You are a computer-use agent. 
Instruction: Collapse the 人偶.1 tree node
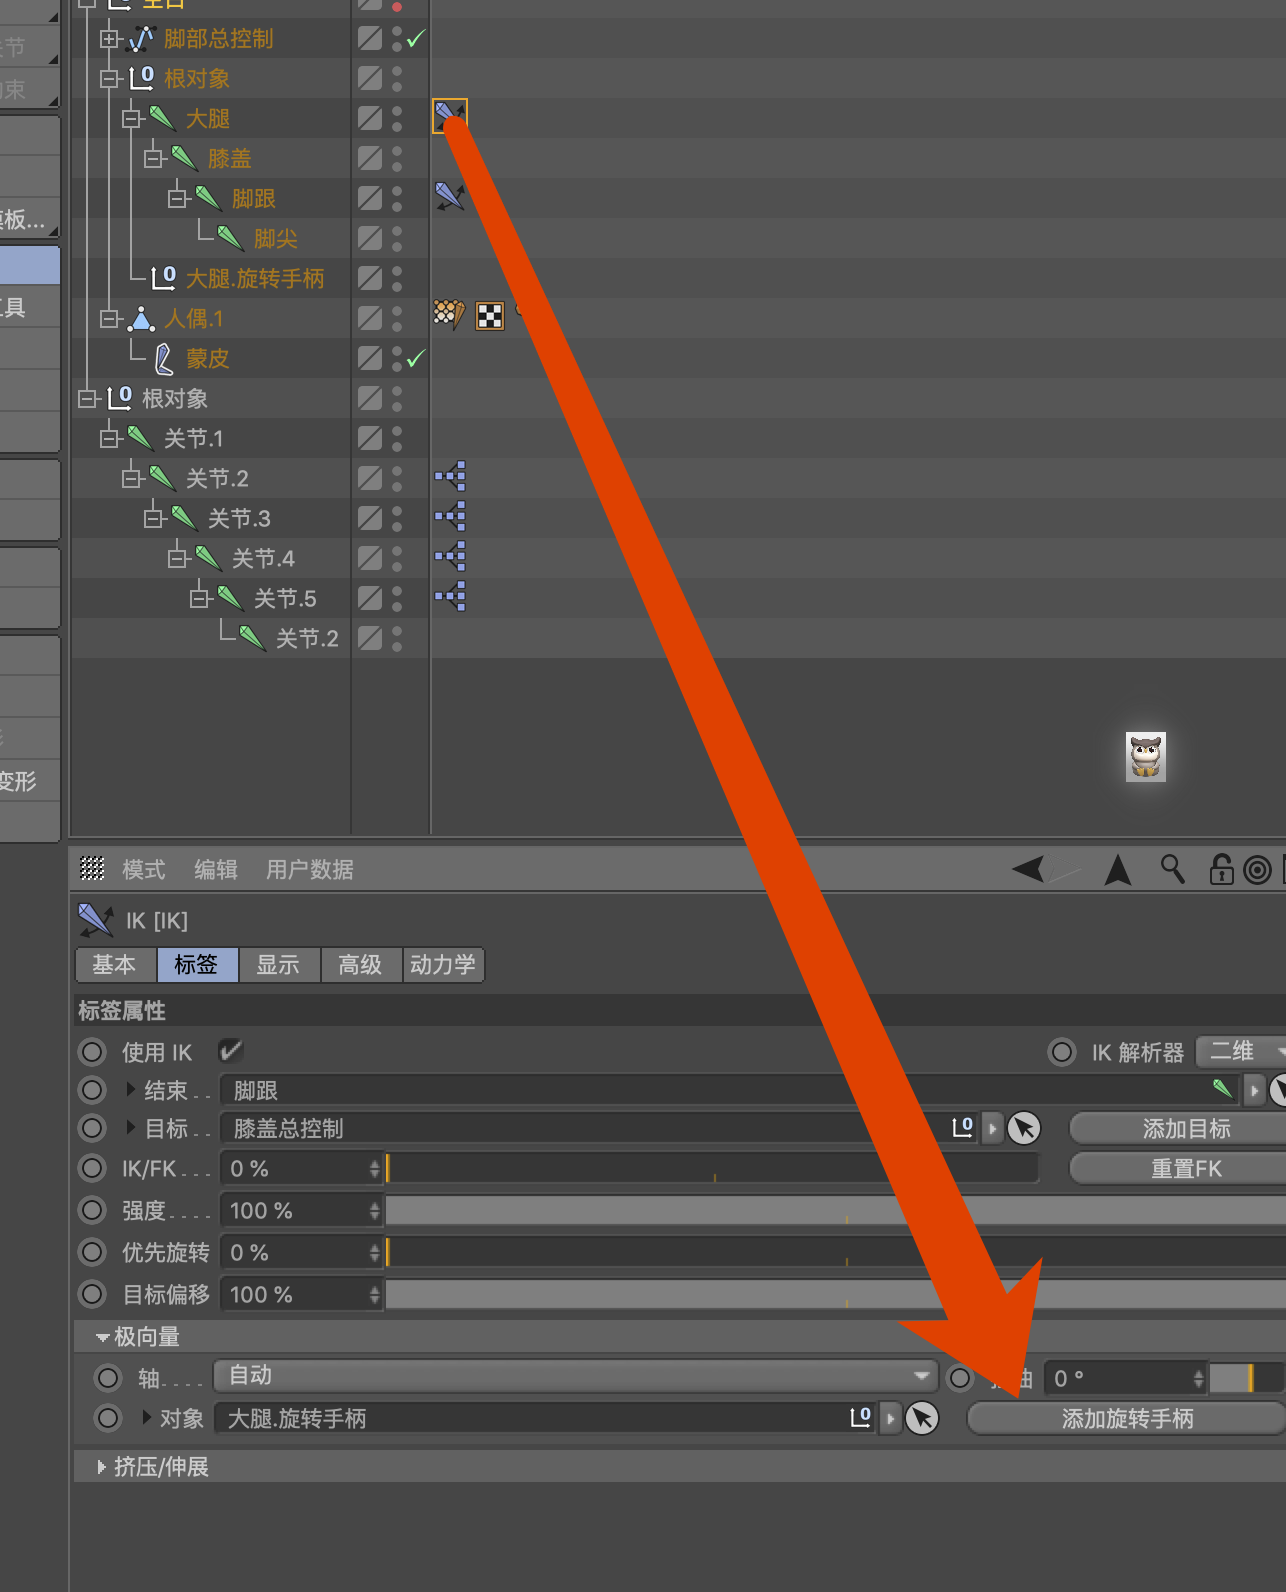[109, 318]
